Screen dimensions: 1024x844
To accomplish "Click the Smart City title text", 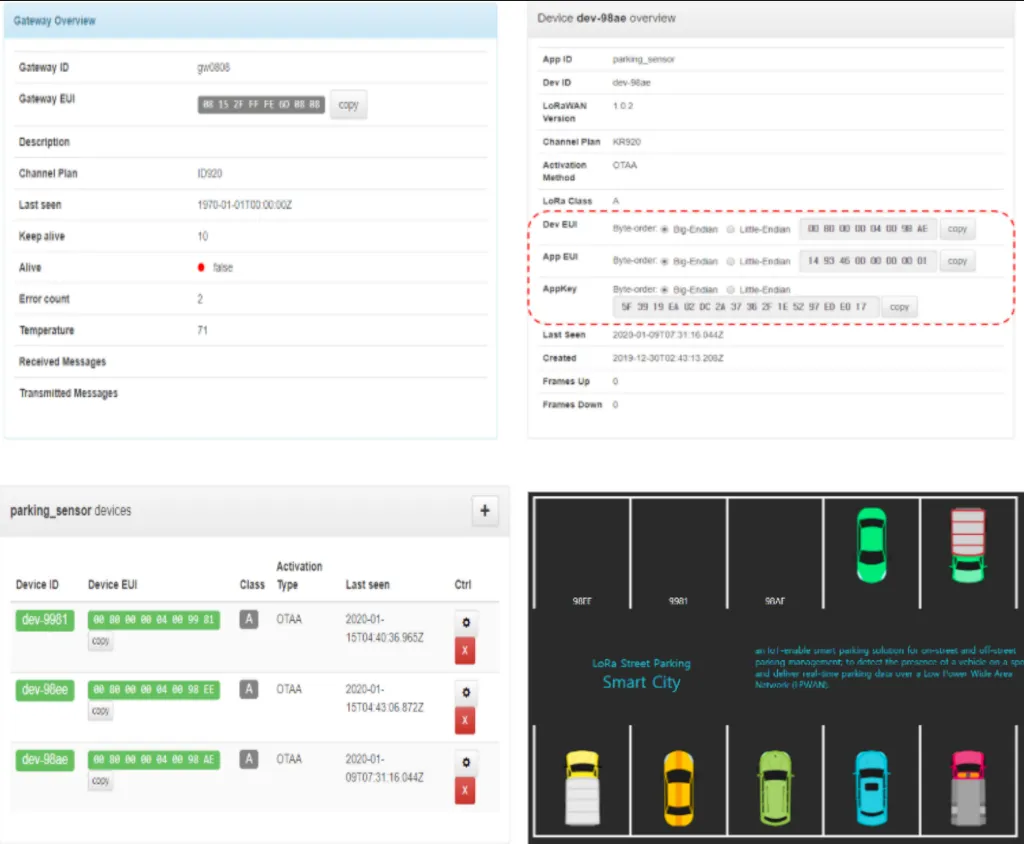I will coord(641,682).
